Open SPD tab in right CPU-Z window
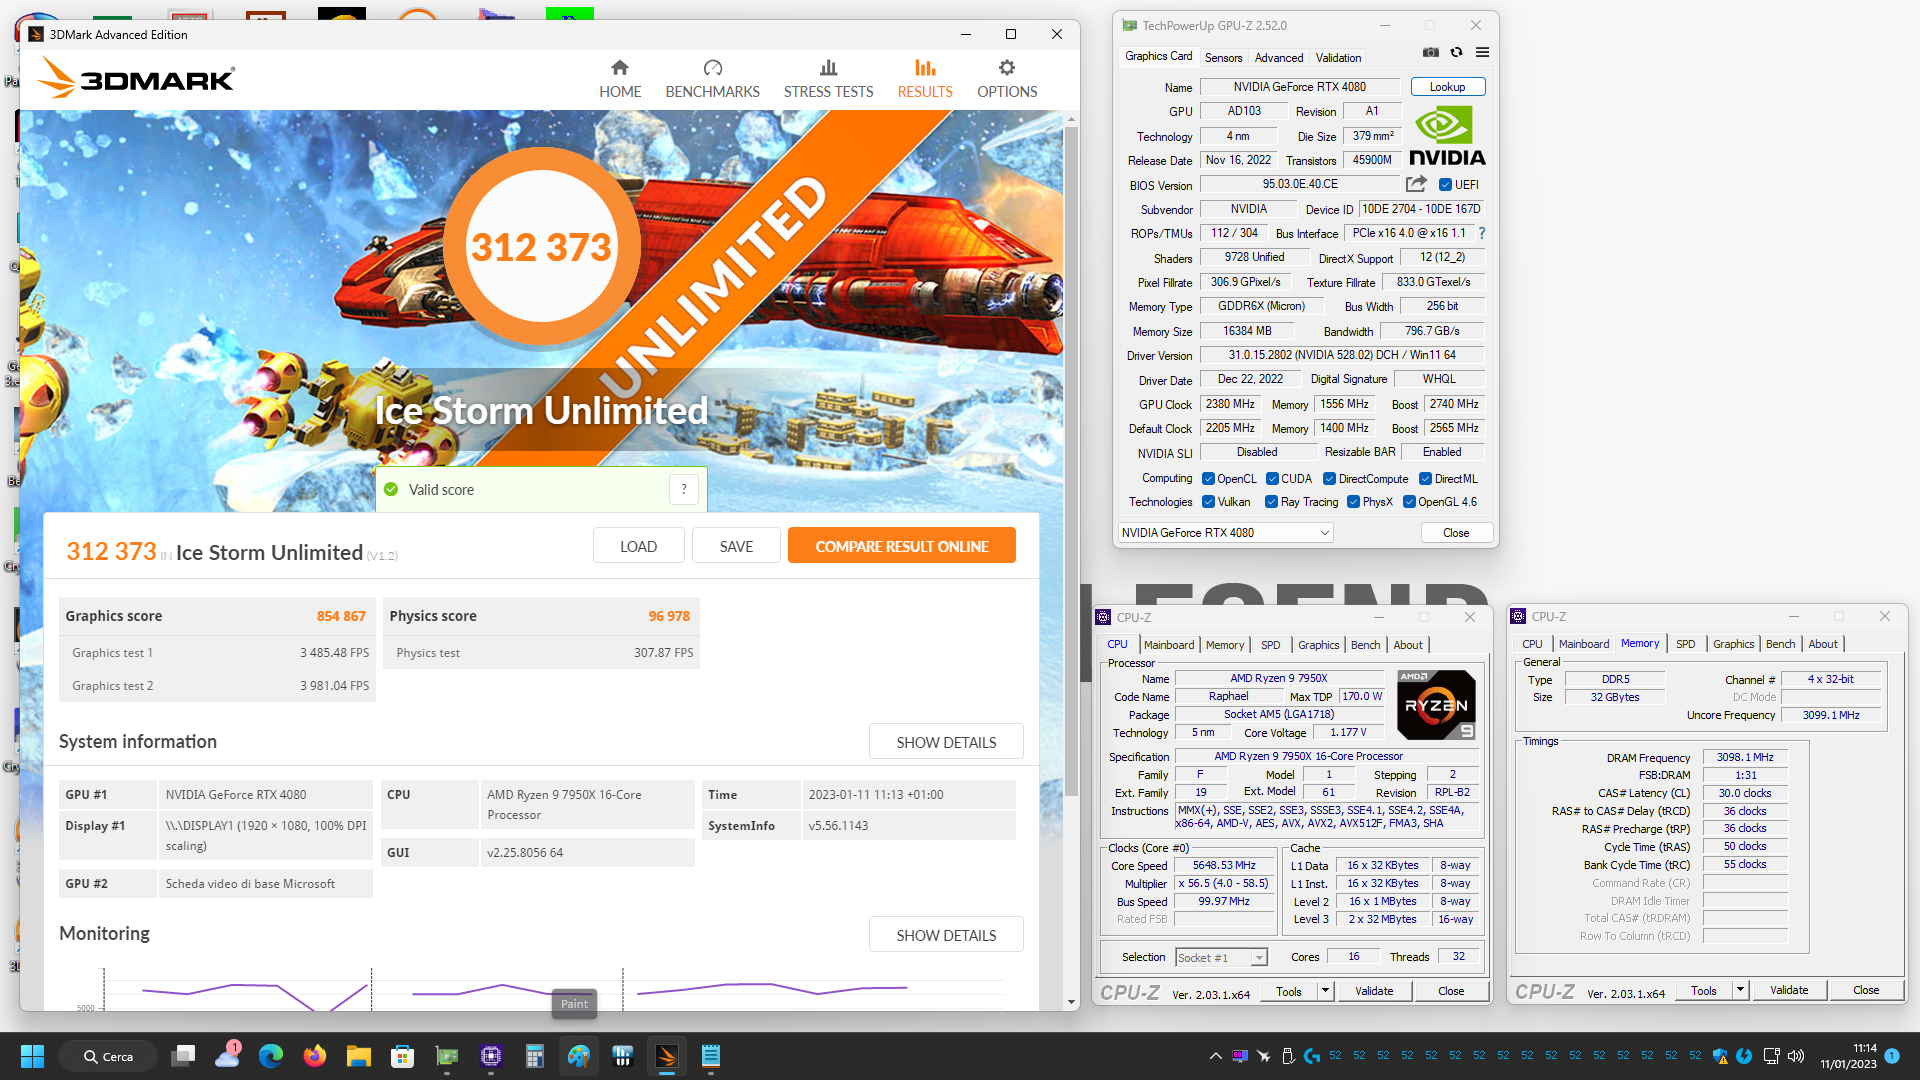 pos(1685,644)
